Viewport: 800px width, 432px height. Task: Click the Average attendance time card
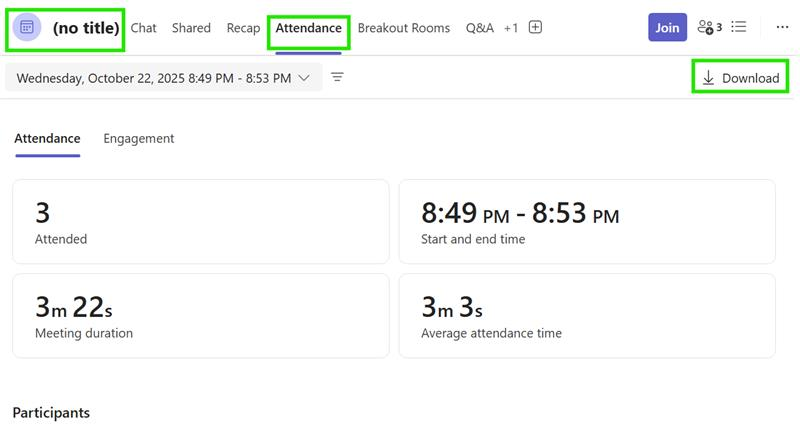(x=587, y=316)
